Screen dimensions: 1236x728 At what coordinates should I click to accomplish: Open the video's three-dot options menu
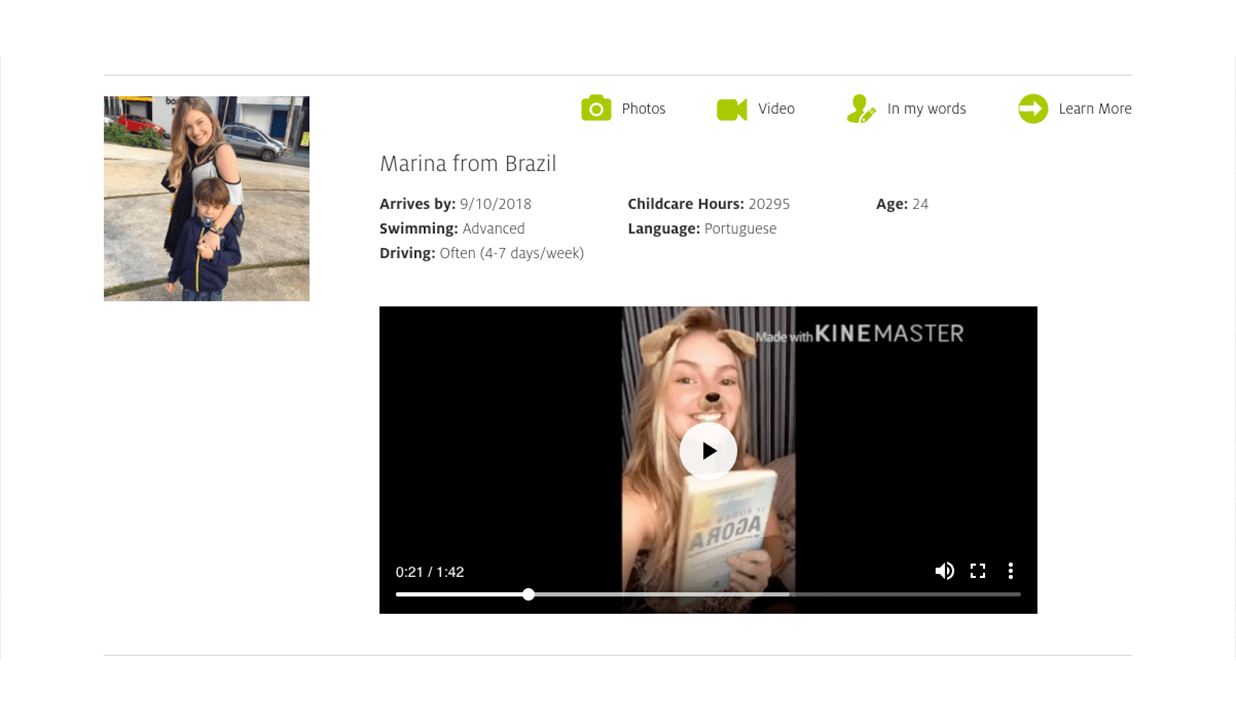(x=1011, y=571)
